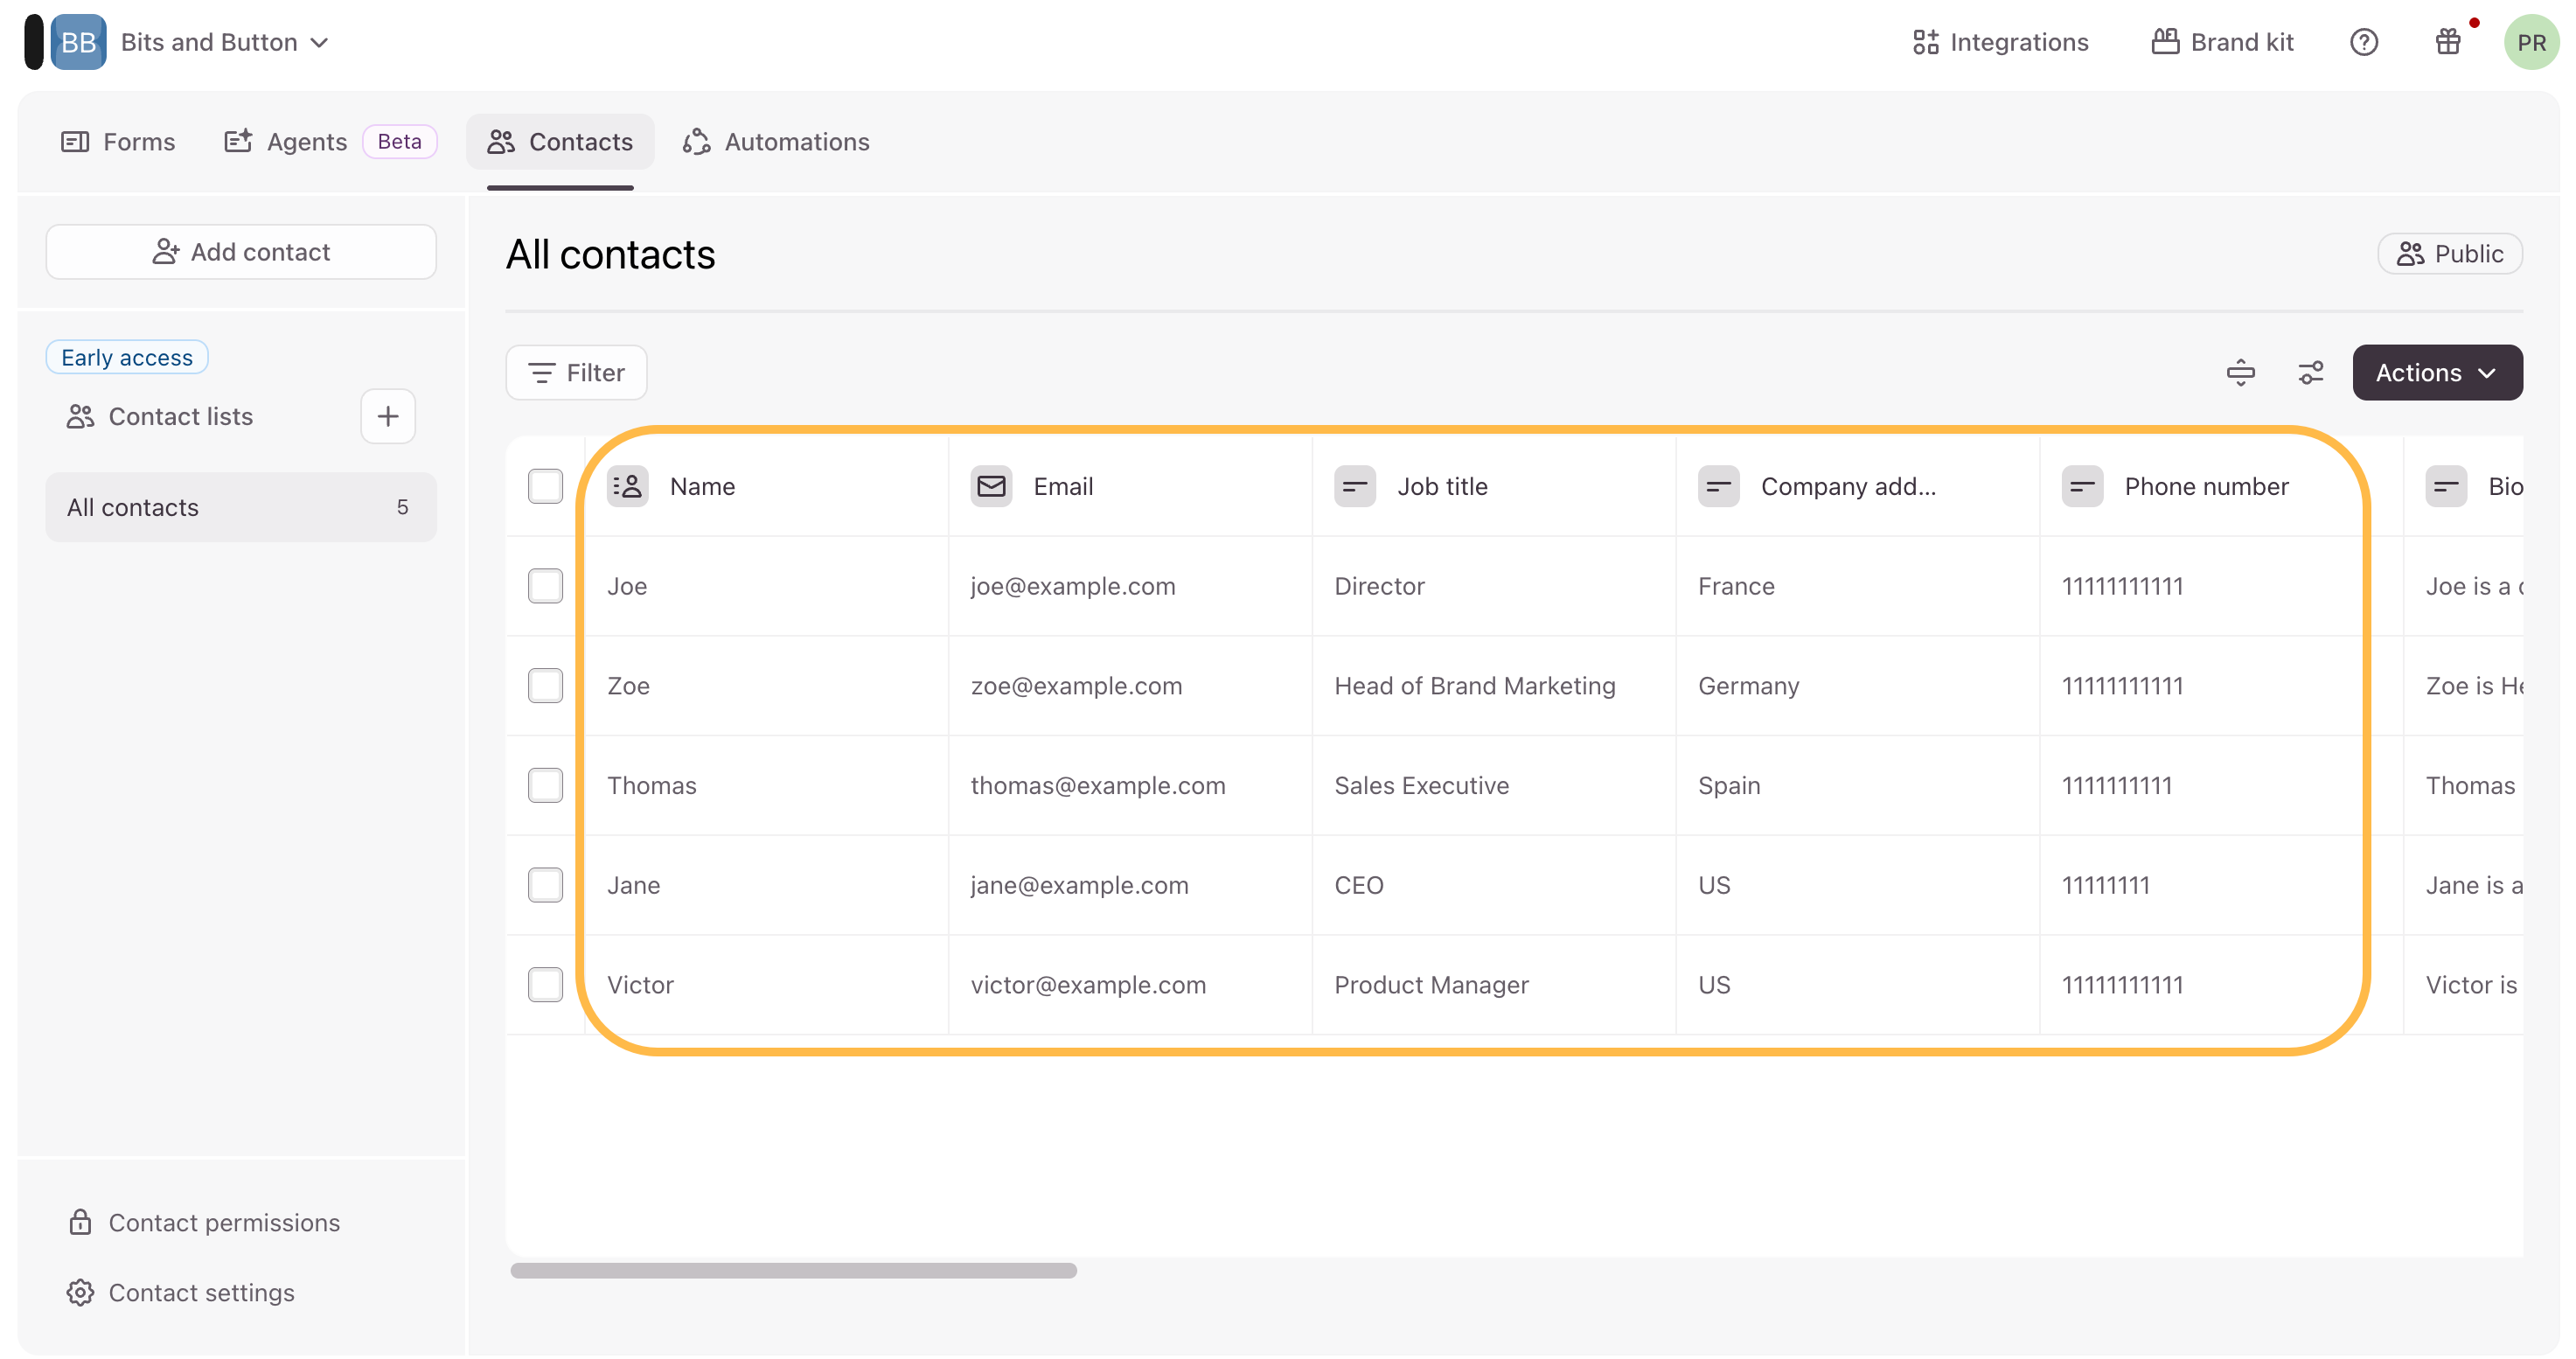Select All contacts list in sidebar
2576x1359 pixels.
tap(240, 508)
